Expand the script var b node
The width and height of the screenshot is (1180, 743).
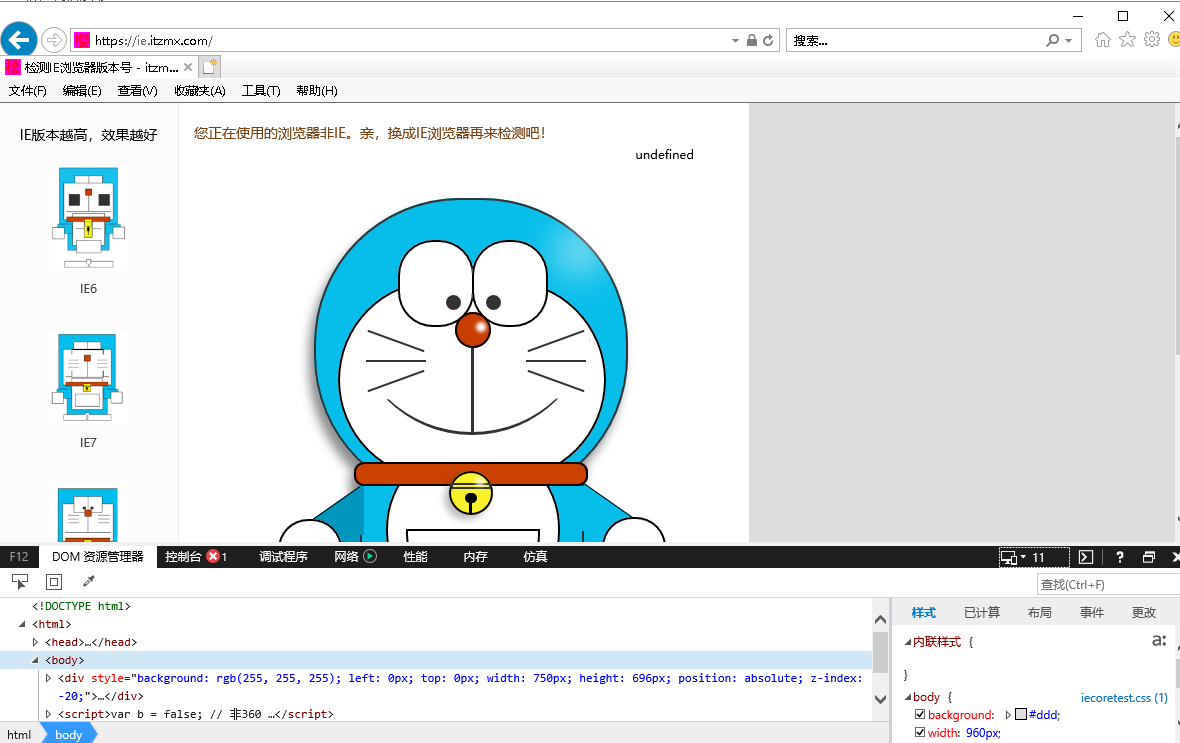pyautogui.click(x=49, y=714)
